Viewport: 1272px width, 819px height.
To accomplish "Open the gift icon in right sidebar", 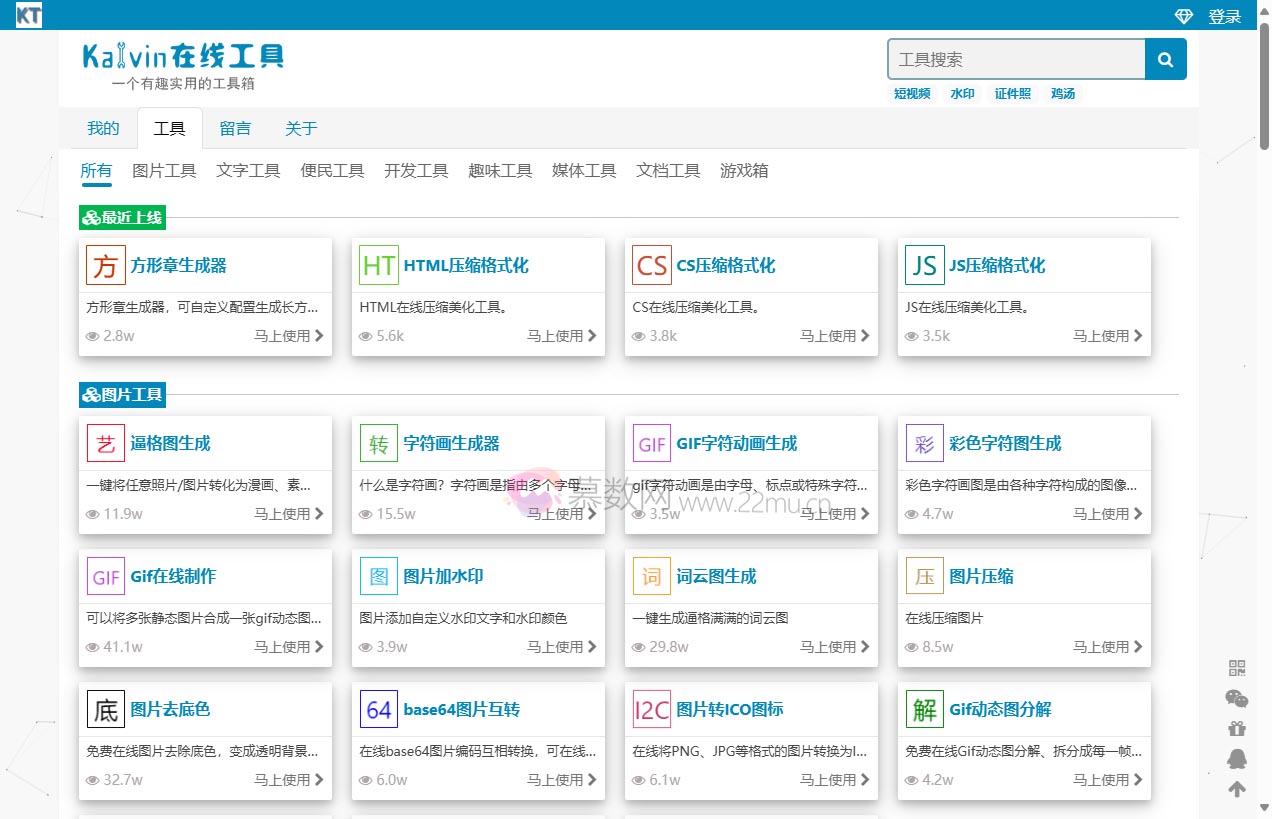I will tap(1237, 728).
